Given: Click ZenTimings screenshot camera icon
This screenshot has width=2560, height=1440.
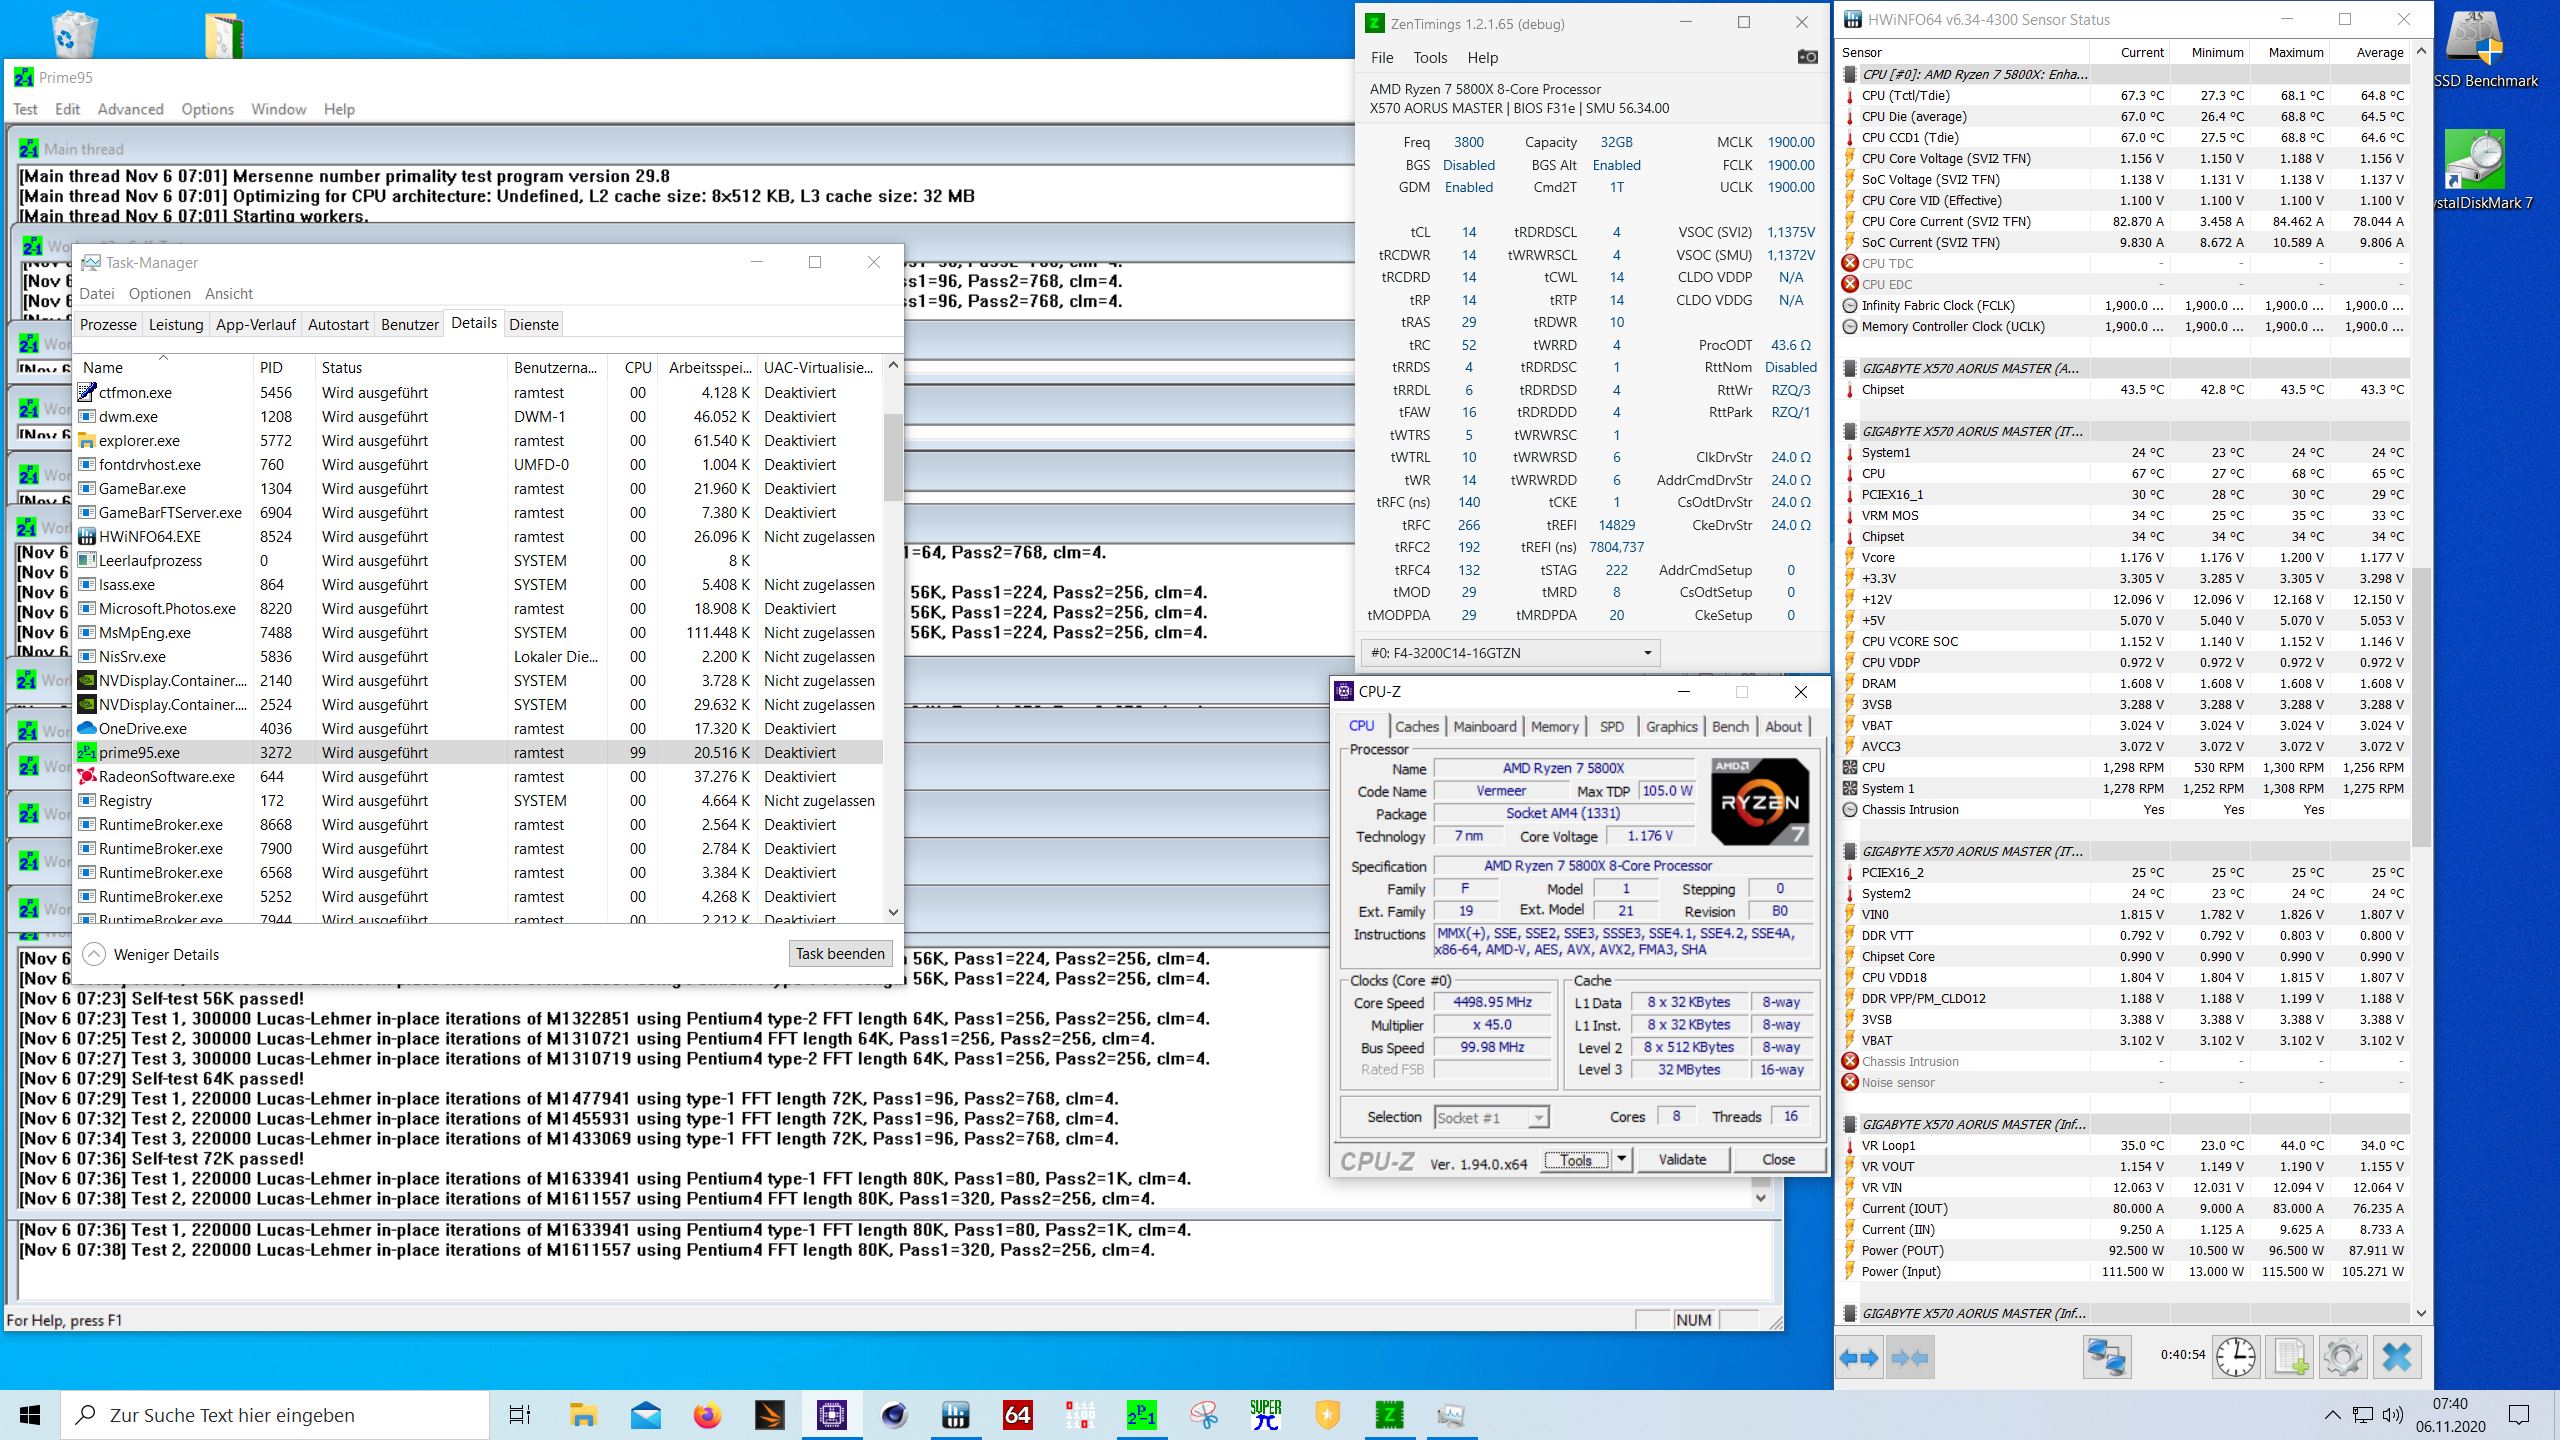Looking at the screenshot, I should coord(1807,57).
